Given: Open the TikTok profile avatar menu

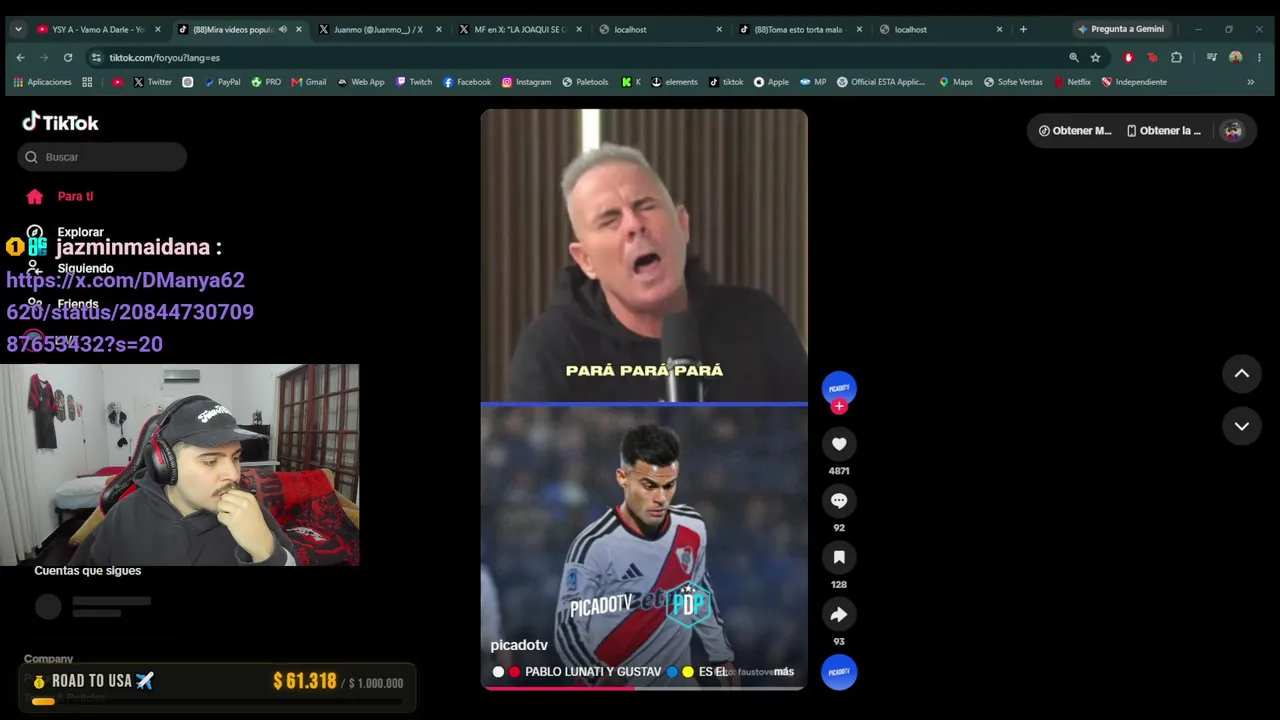Looking at the screenshot, I should (1232, 131).
